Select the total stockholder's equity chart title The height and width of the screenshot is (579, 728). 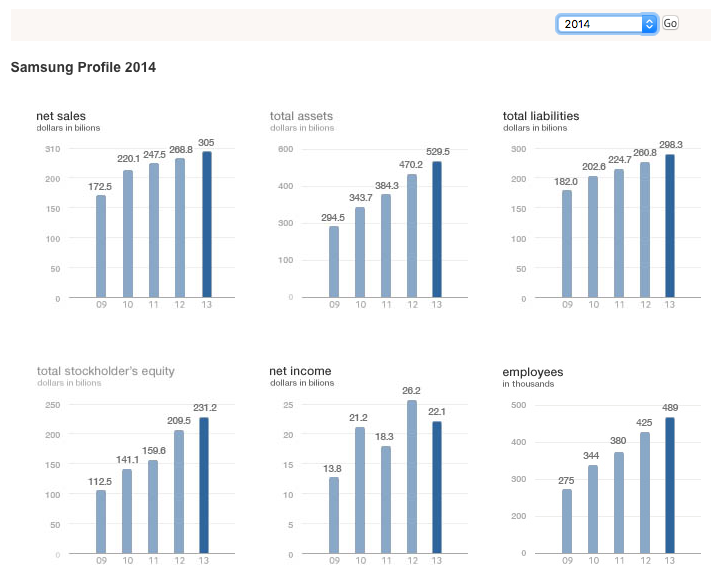point(105,371)
